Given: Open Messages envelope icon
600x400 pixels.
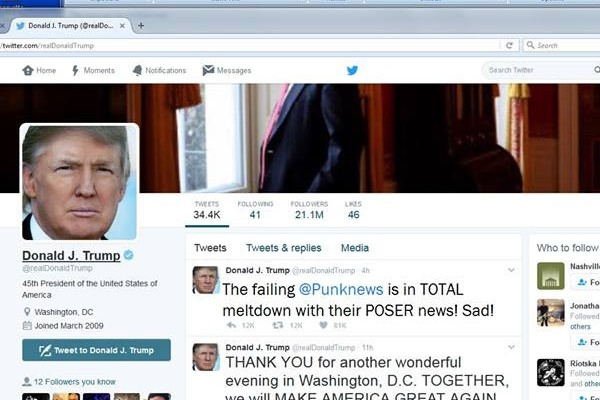Looking at the screenshot, I should (x=208, y=70).
